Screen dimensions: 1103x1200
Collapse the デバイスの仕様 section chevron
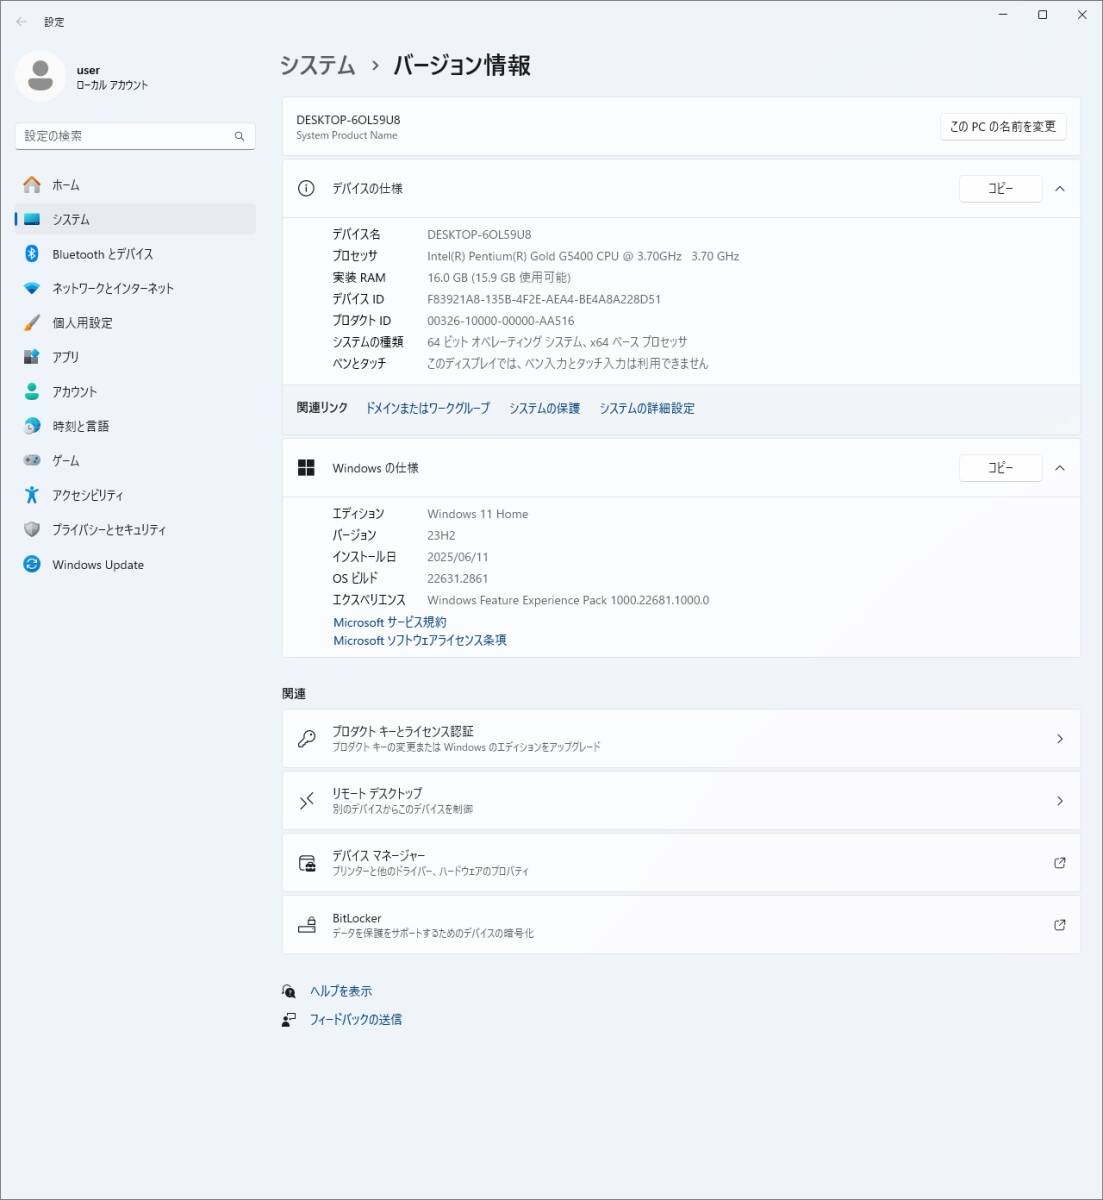pos(1060,188)
